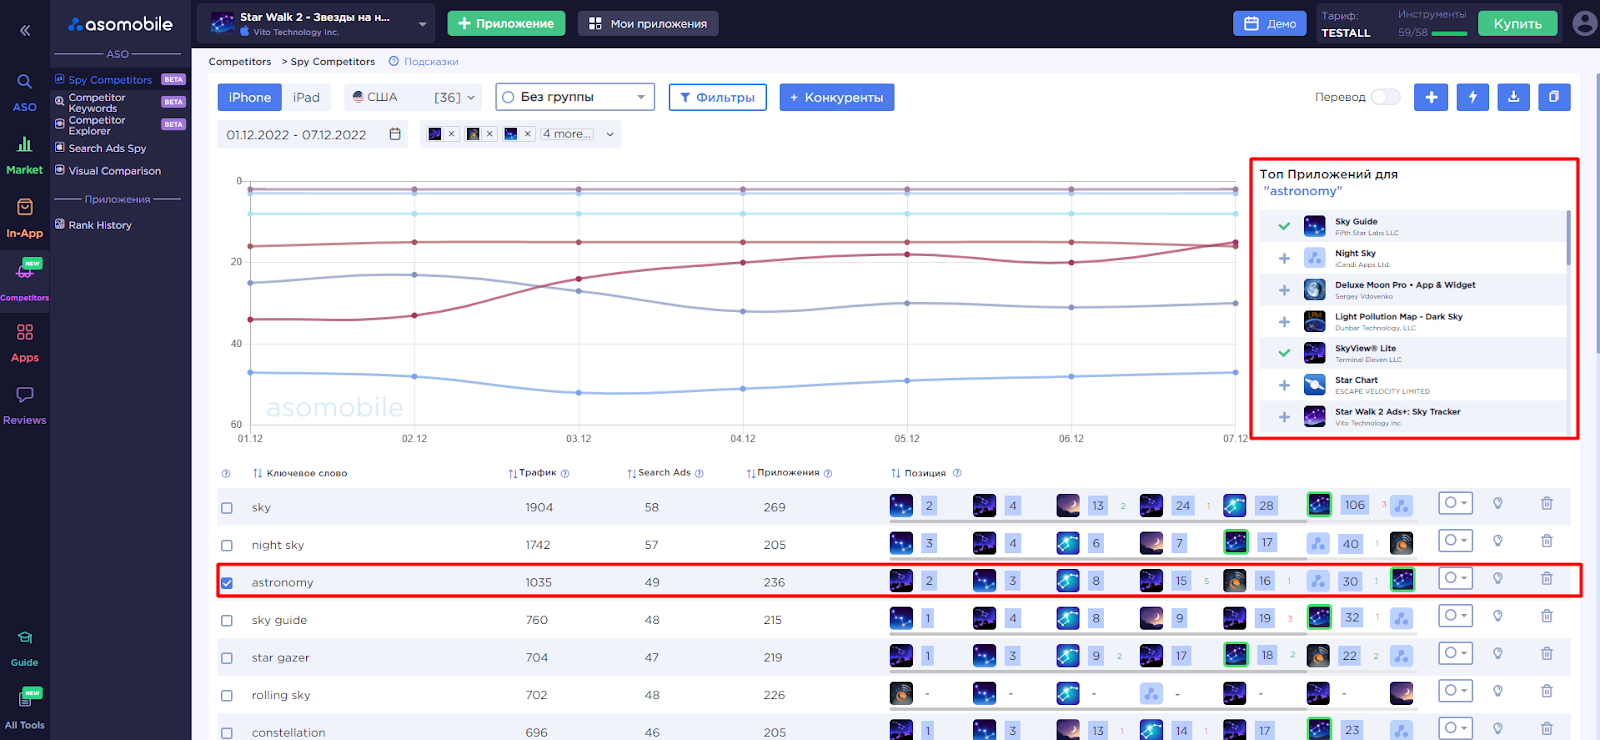Check the star gazer keyword checkbox
Screen dimensions: 1600x740
pyautogui.click(x=227, y=658)
